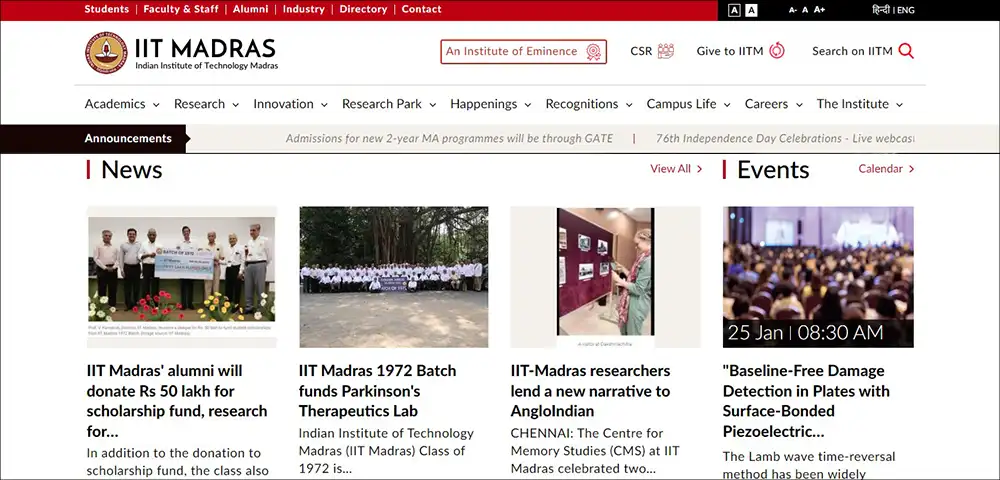Image resolution: width=1000 pixels, height=480 pixels.
Task: Click the Search on IITM text
Action: pos(852,52)
